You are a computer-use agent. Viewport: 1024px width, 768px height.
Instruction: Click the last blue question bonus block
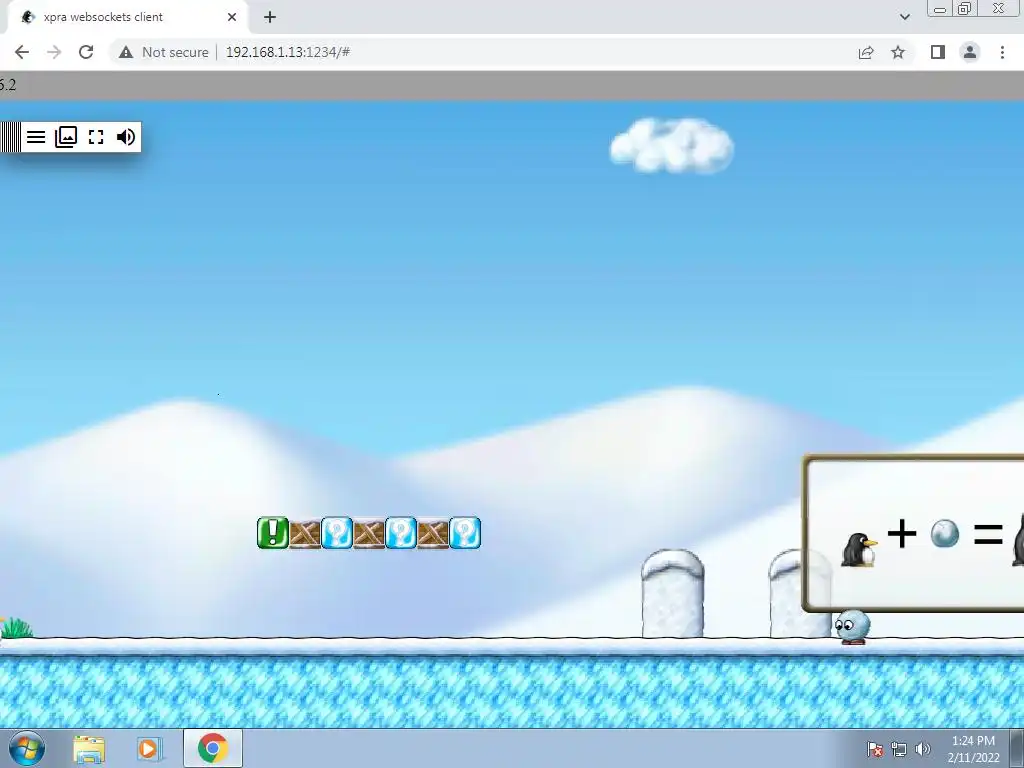(465, 533)
